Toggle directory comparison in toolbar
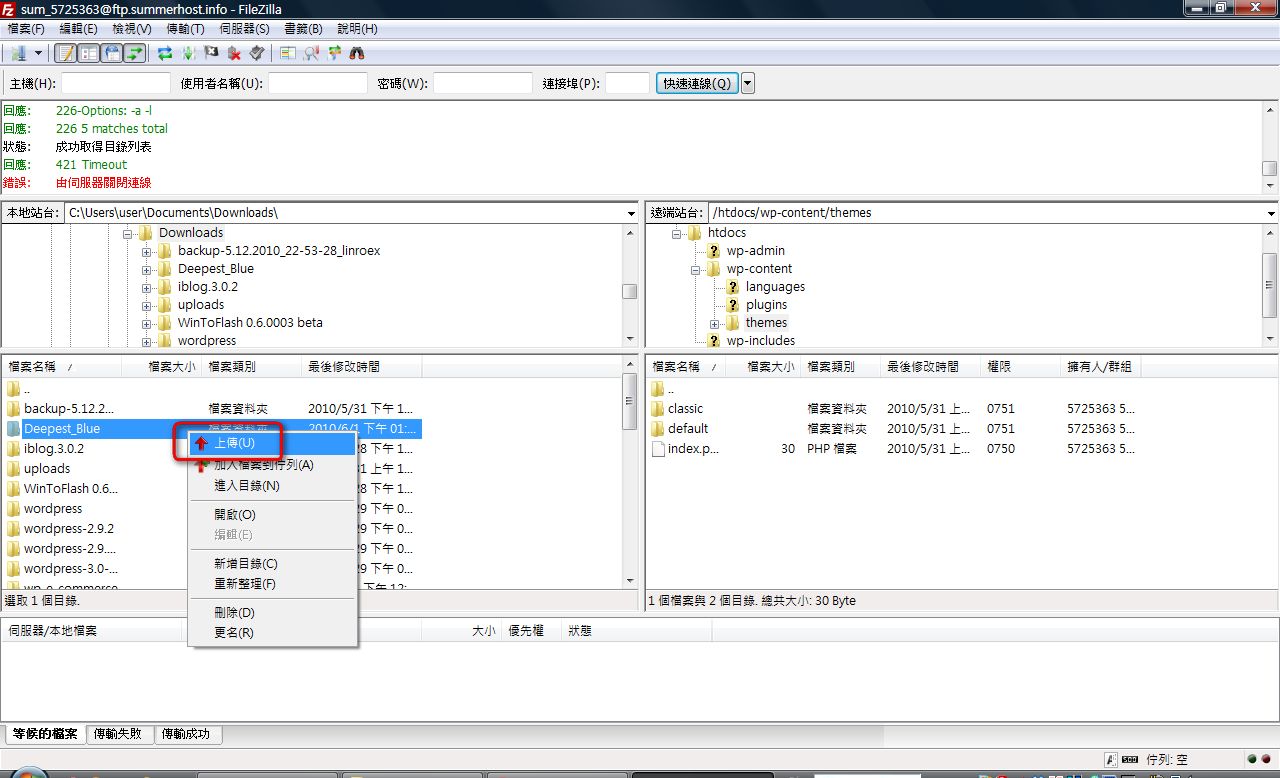This screenshot has width=1280, height=778. point(288,53)
